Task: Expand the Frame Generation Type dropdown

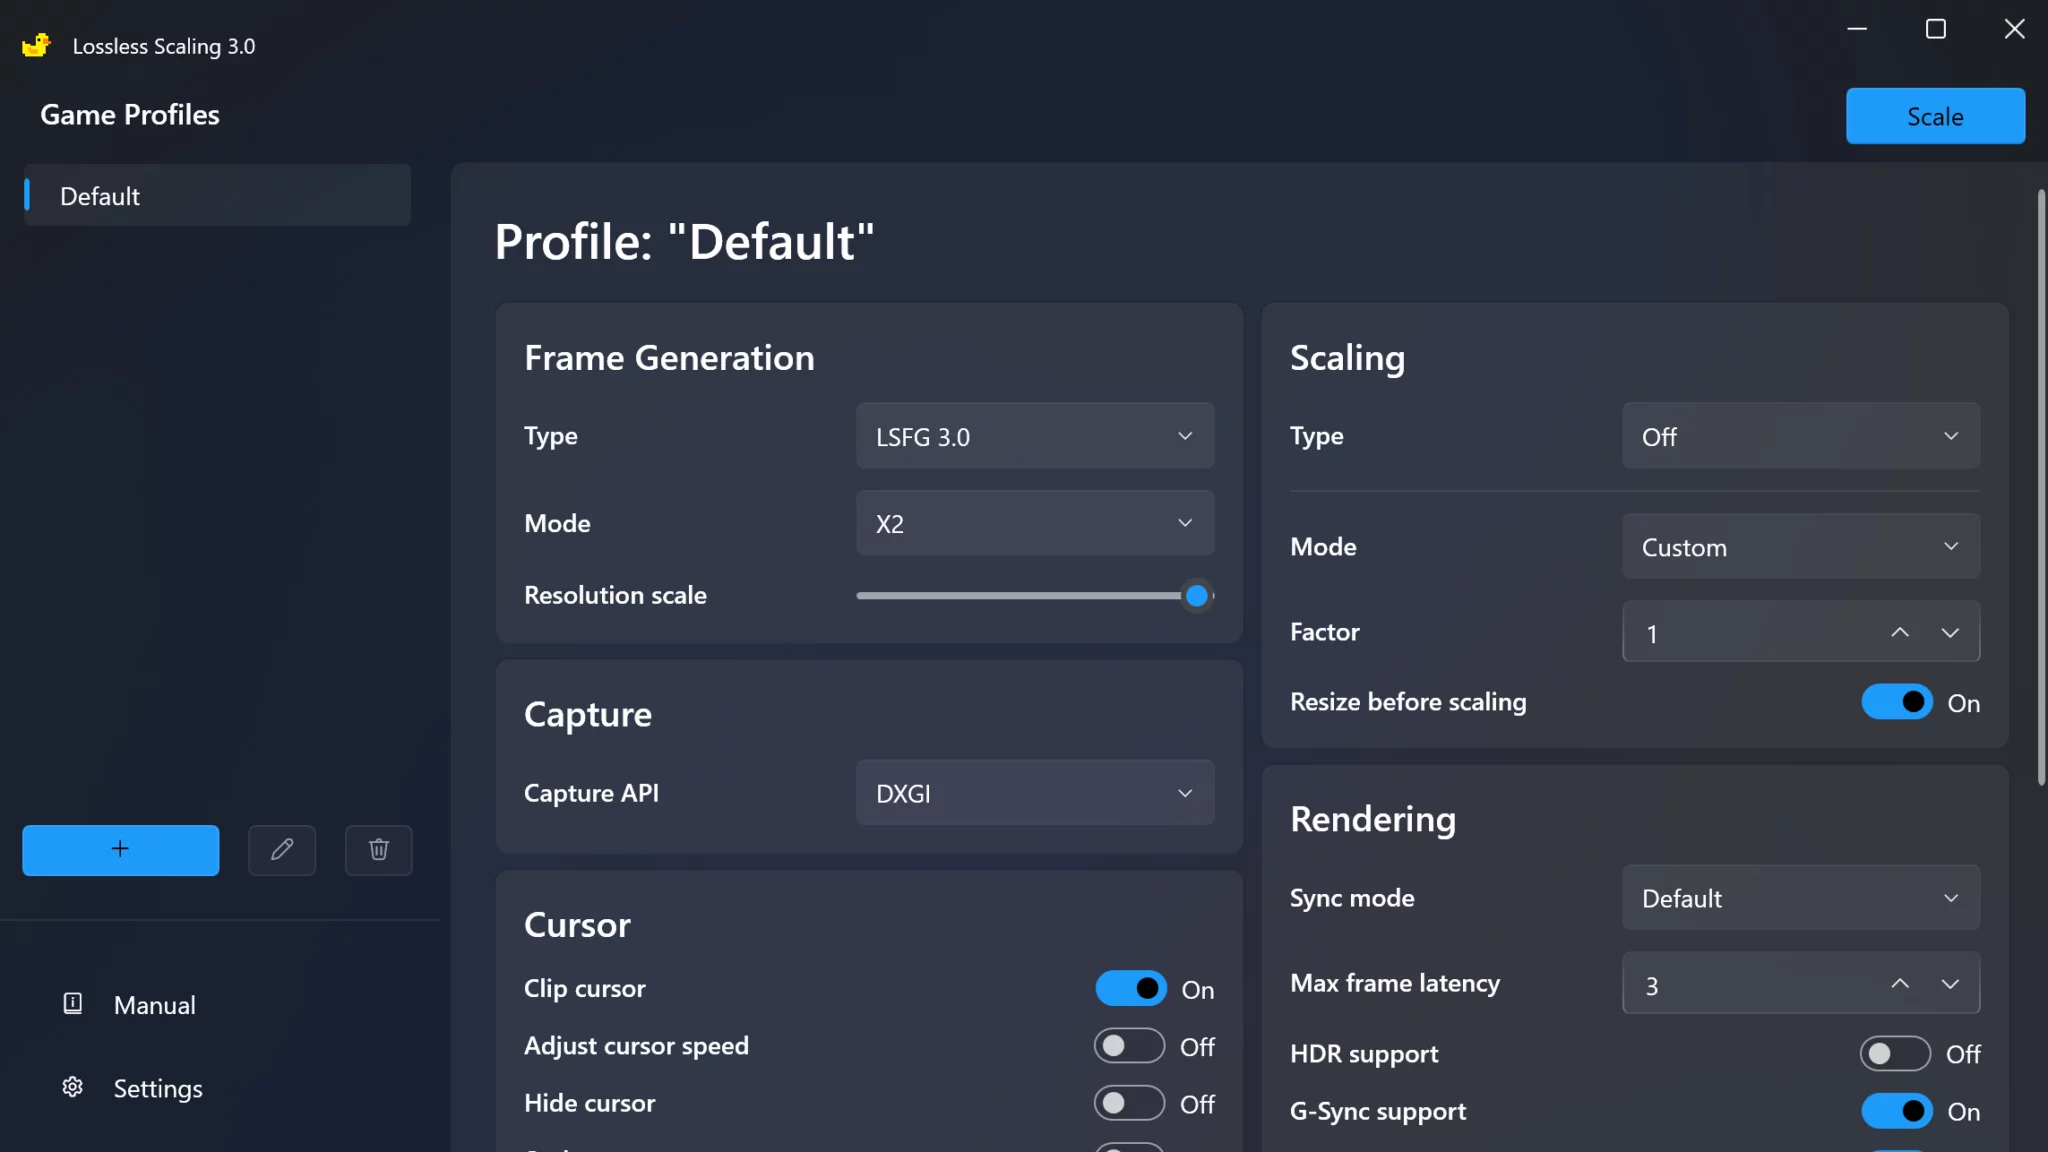Action: click(1034, 436)
